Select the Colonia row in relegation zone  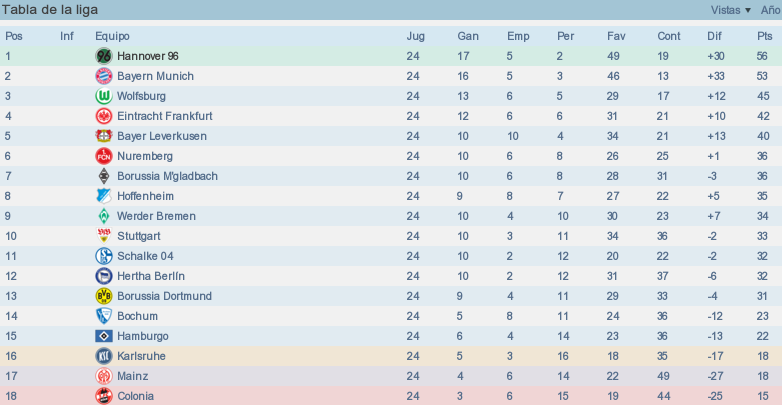pos(391,396)
